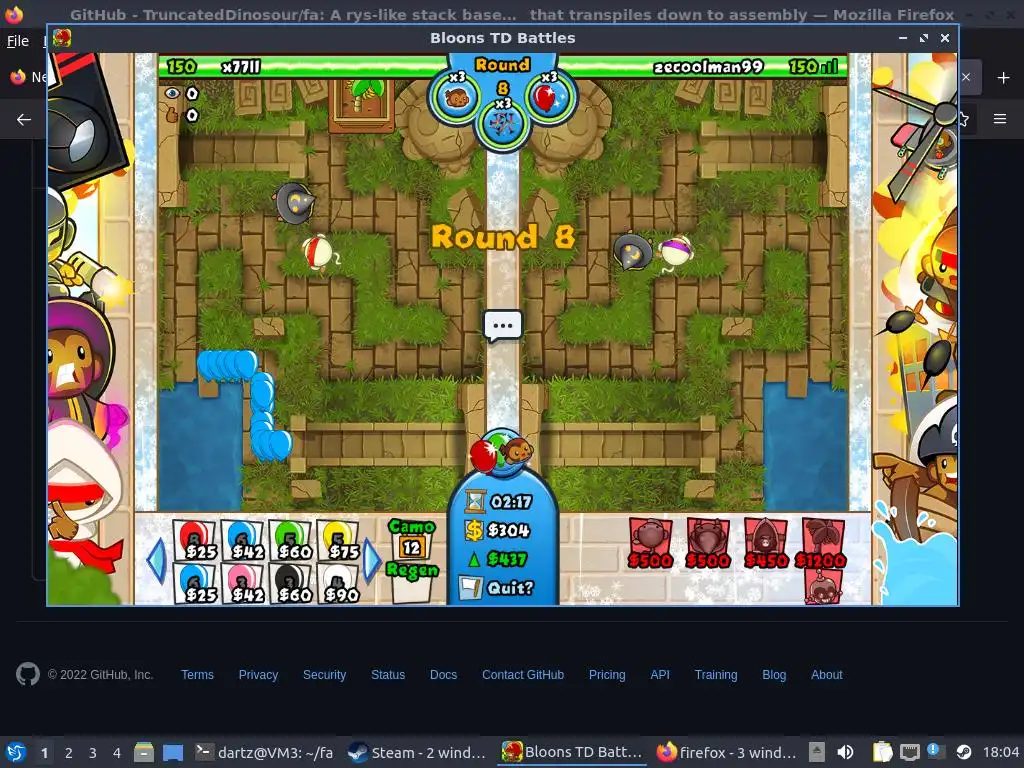The height and width of the screenshot is (768, 1024).
Task: Go to next bloon page with right arrow
Action: (371, 560)
